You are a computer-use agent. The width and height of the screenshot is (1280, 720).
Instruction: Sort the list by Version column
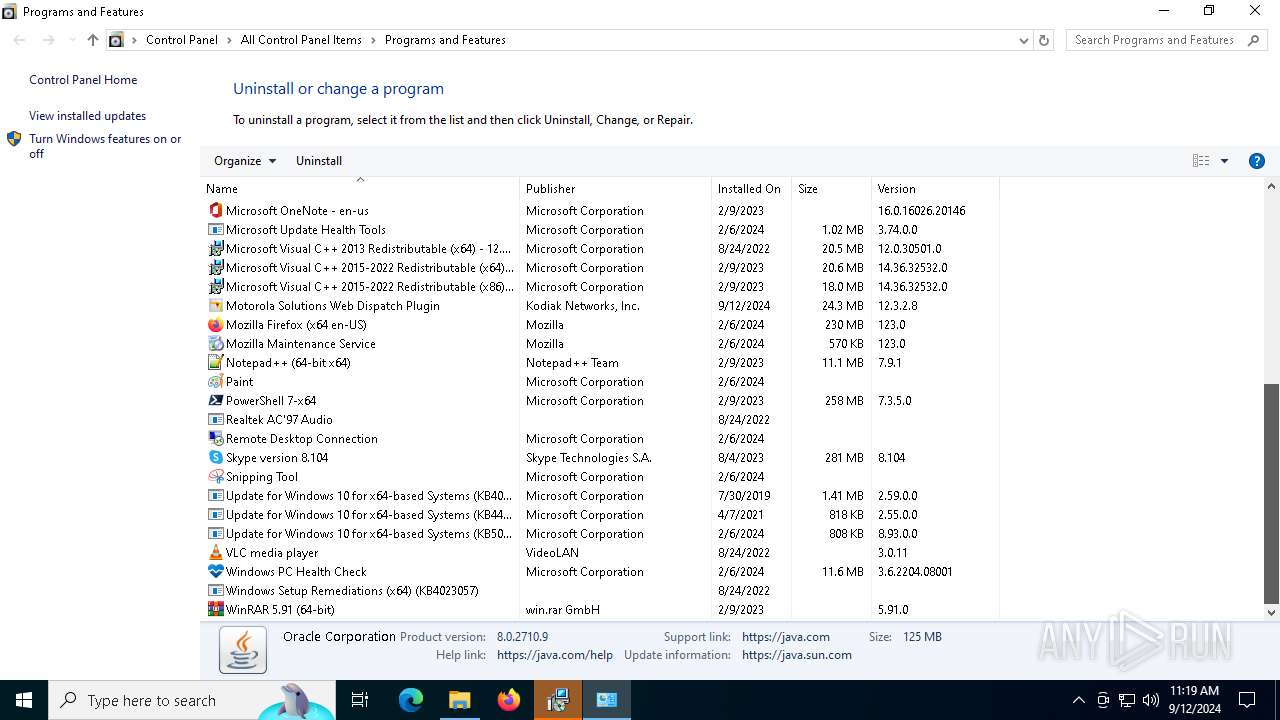click(935, 189)
